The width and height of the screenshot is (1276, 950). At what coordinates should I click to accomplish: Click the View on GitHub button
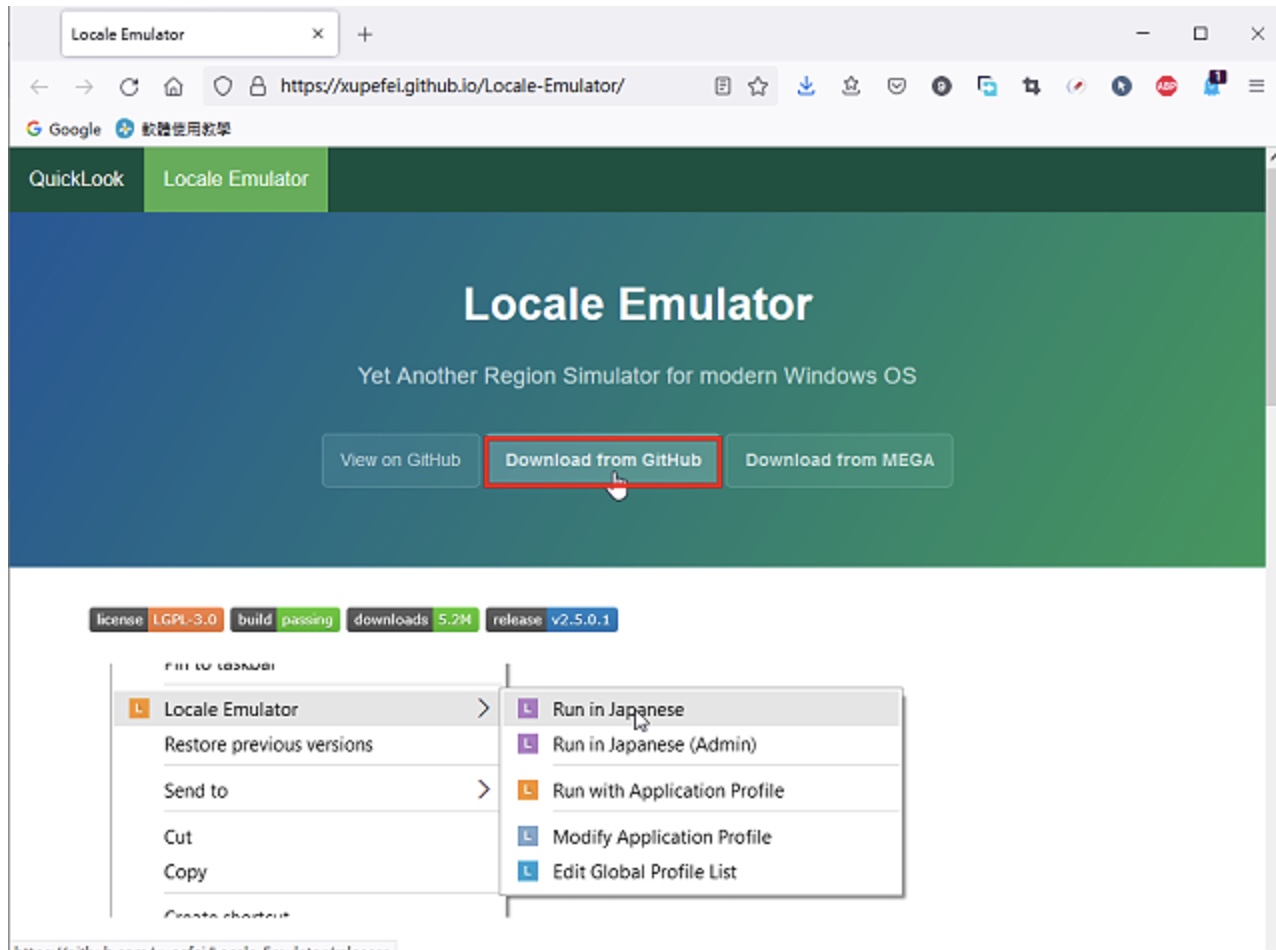[x=400, y=460]
